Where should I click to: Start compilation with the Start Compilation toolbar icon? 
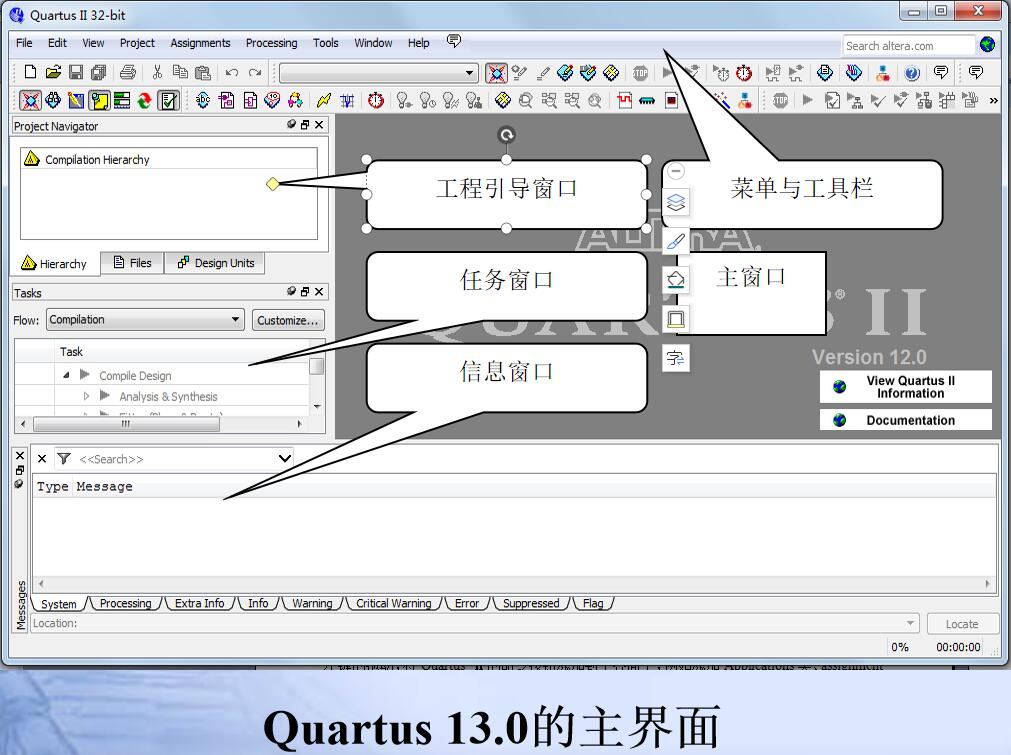point(669,72)
